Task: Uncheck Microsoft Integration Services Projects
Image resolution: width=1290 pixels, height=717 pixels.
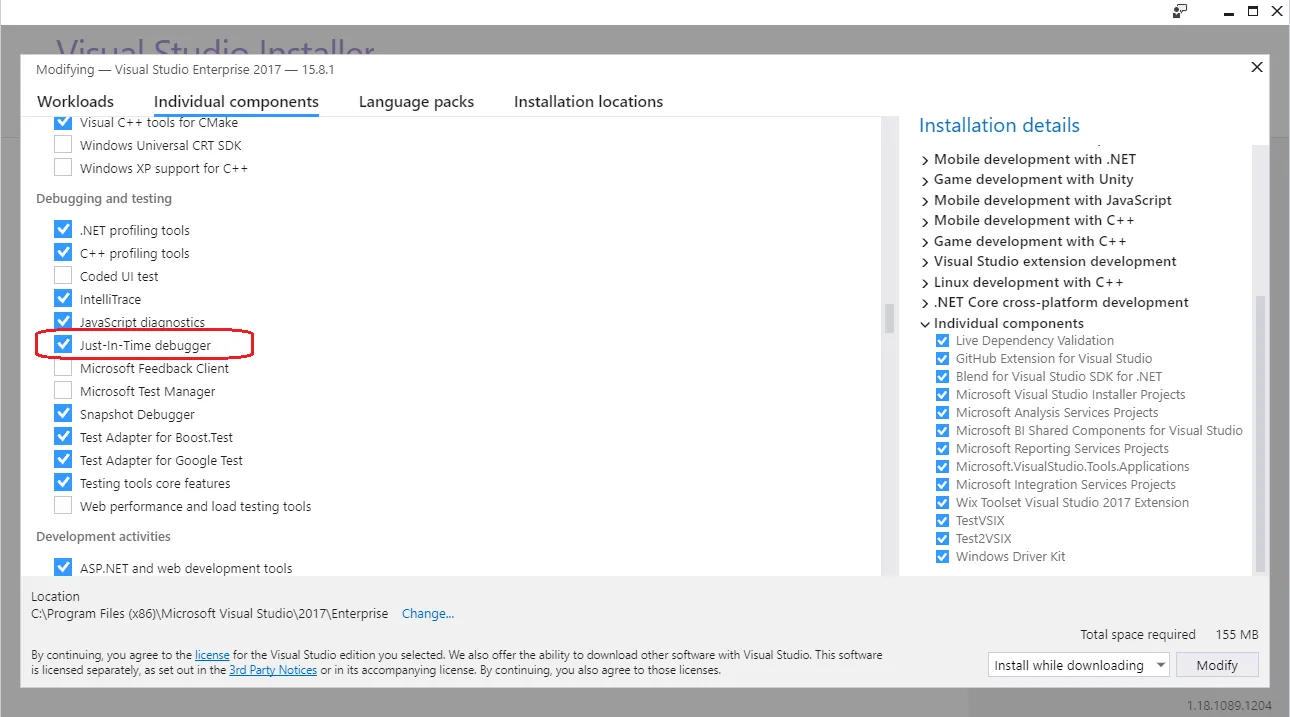Action: pyautogui.click(x=942, y=485)
